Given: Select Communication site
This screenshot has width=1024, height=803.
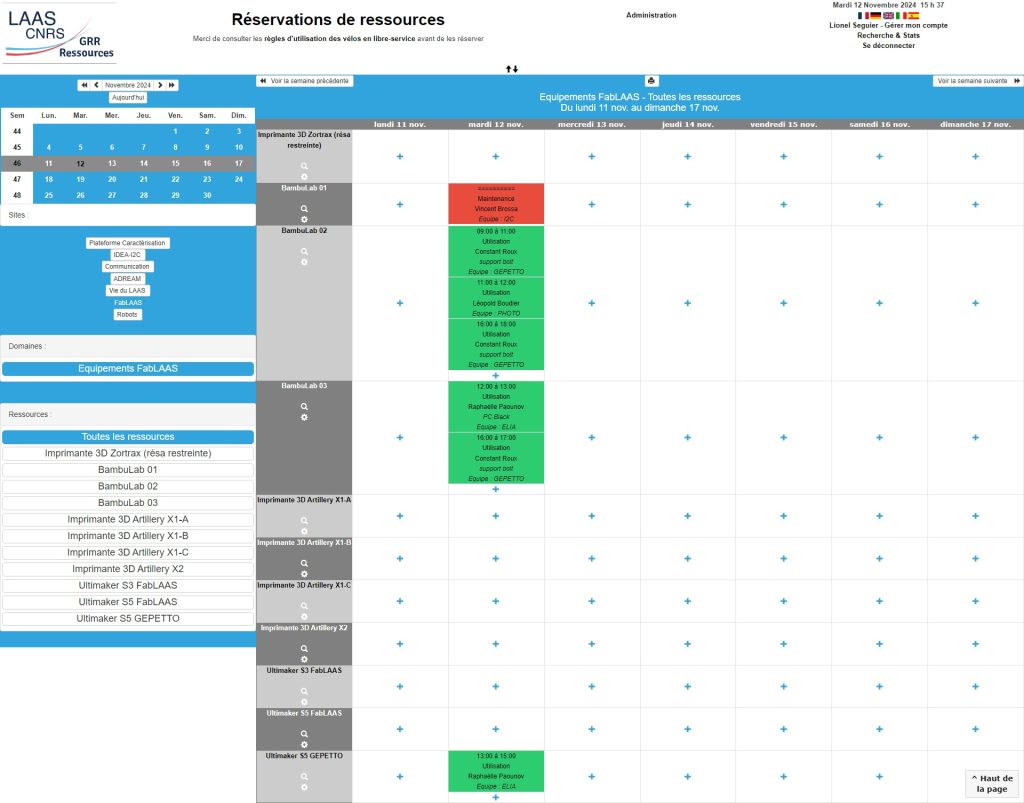Looking at the screenshot, I should (x=127, y=266).
